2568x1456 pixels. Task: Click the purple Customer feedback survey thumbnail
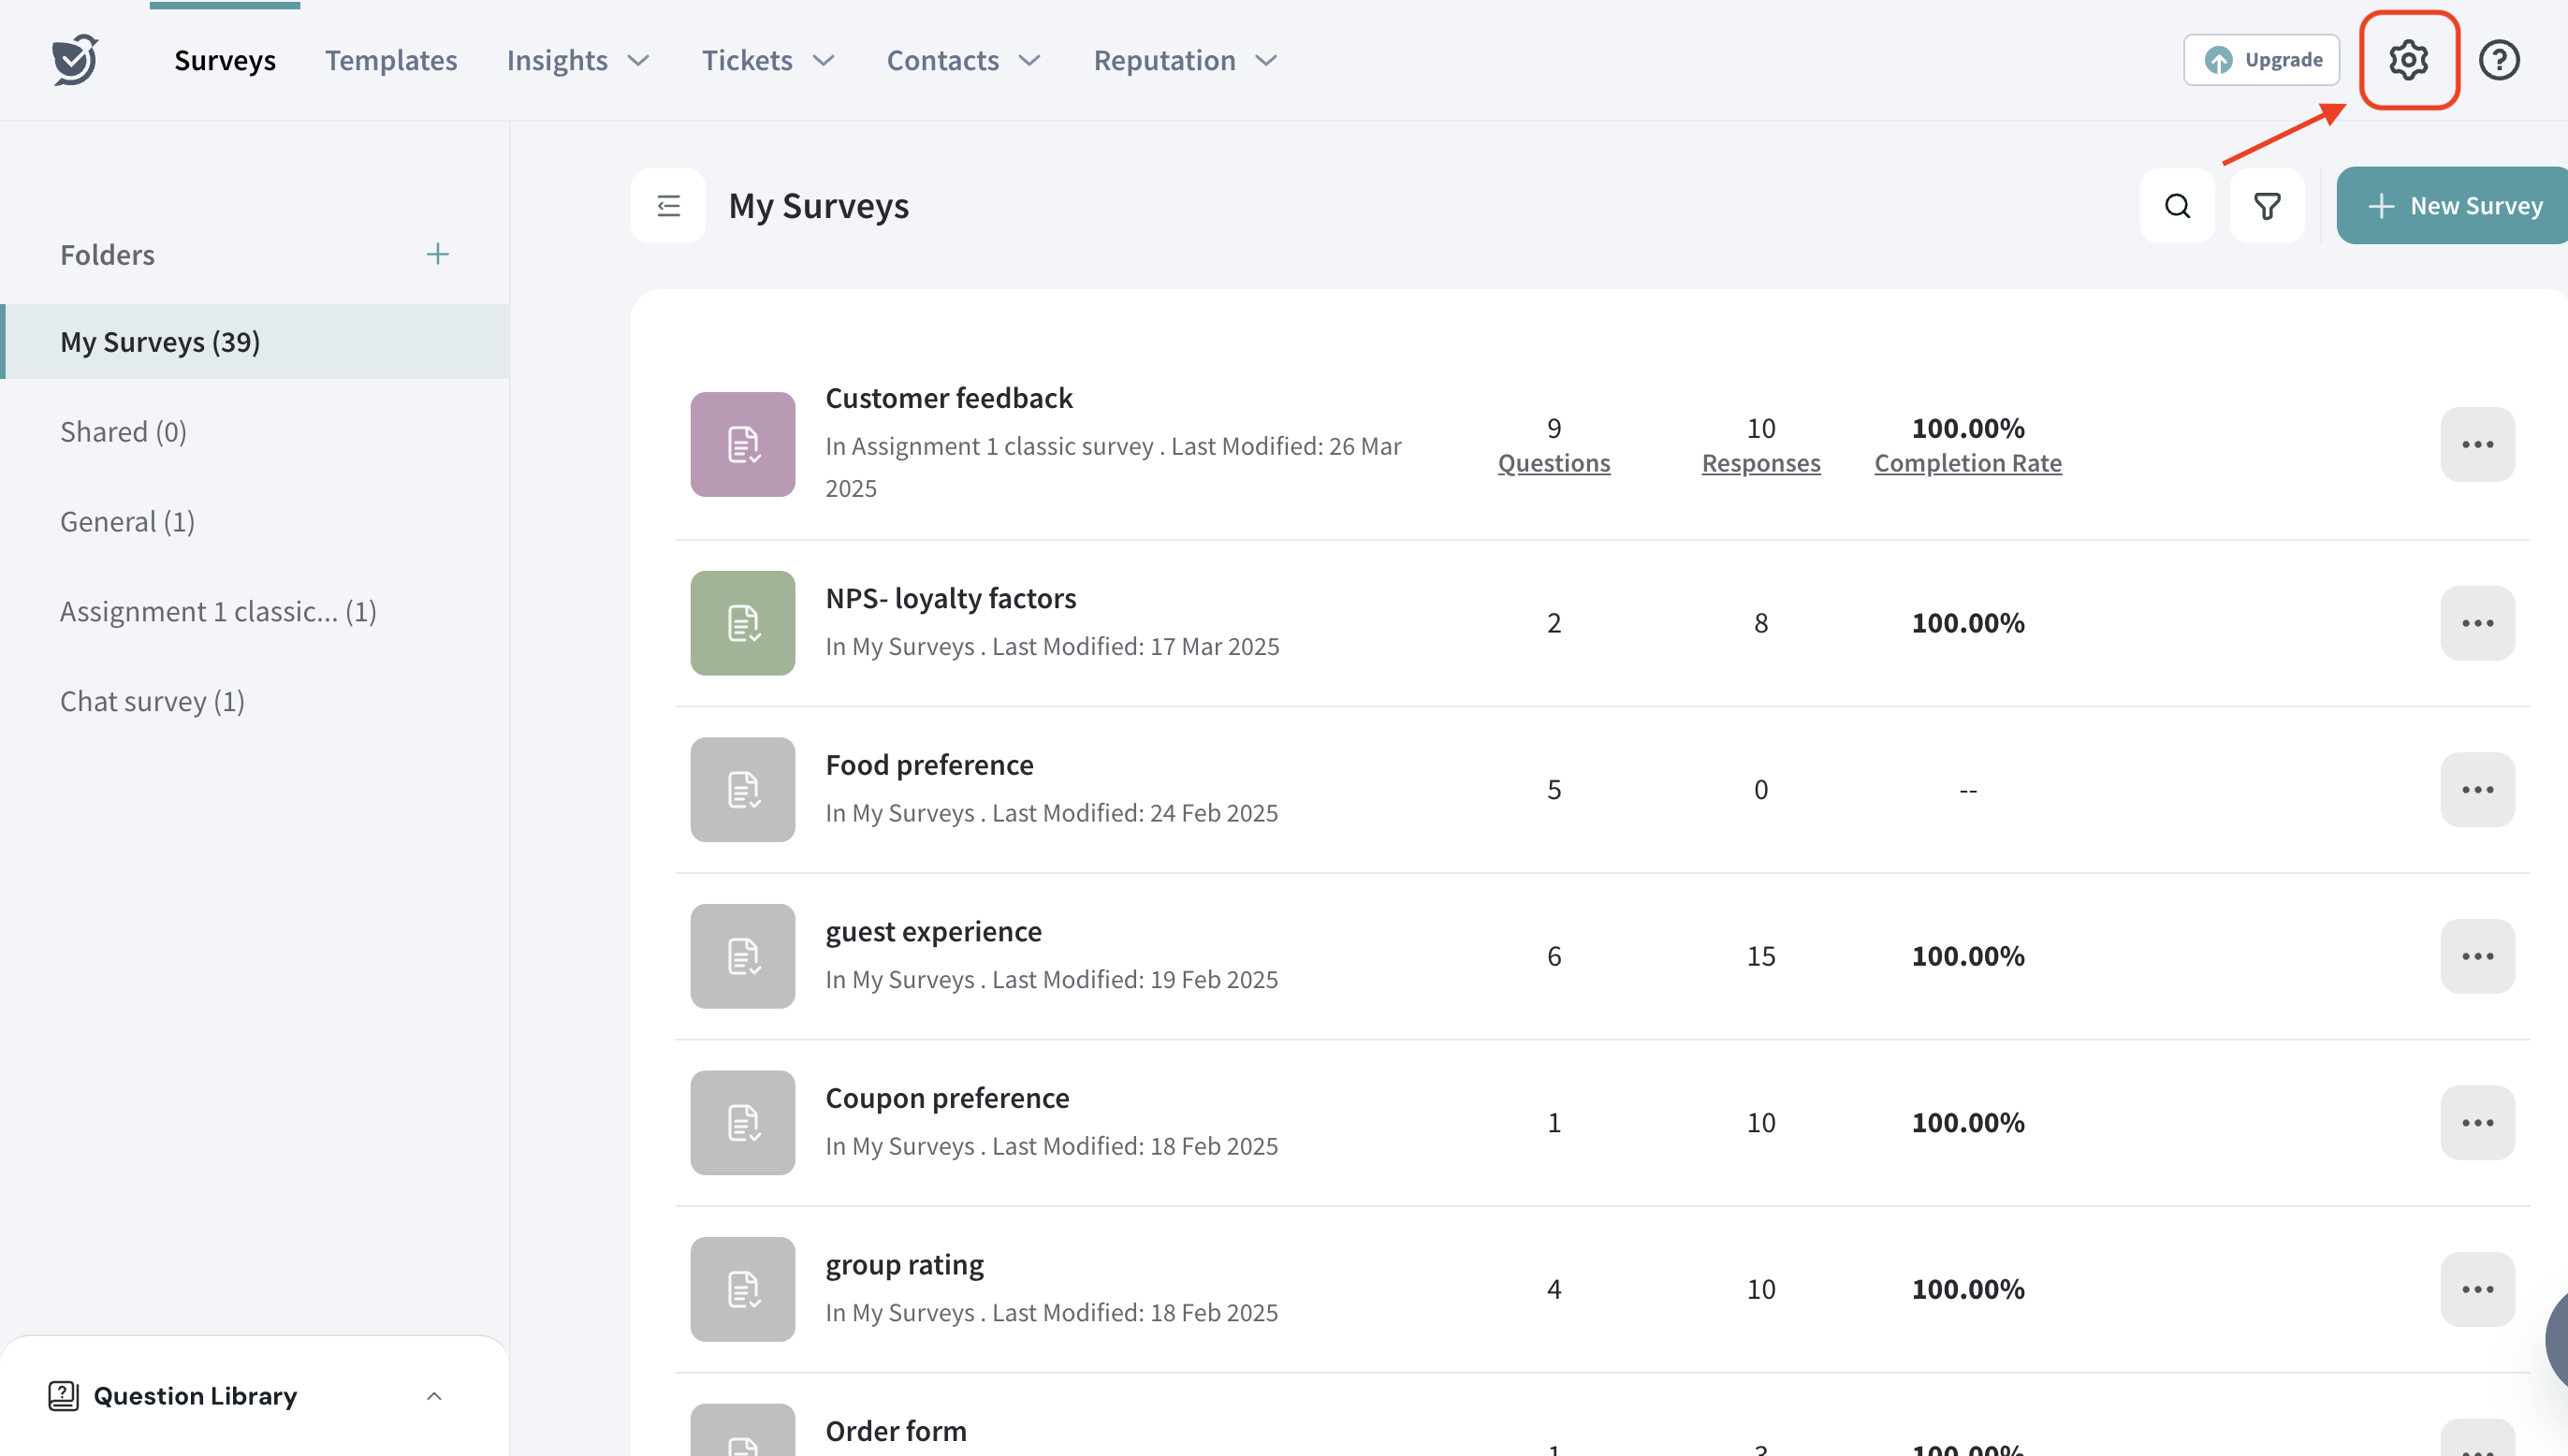(742, 444)
